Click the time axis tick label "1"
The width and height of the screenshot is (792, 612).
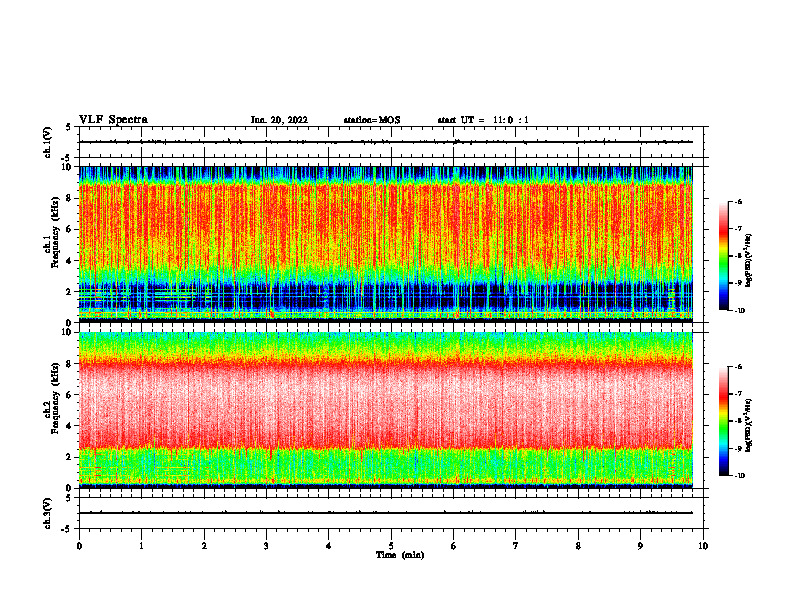[141, 546]
